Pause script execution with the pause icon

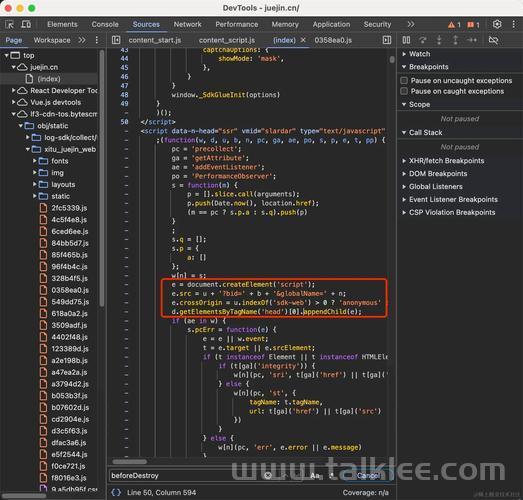[406, 40]
